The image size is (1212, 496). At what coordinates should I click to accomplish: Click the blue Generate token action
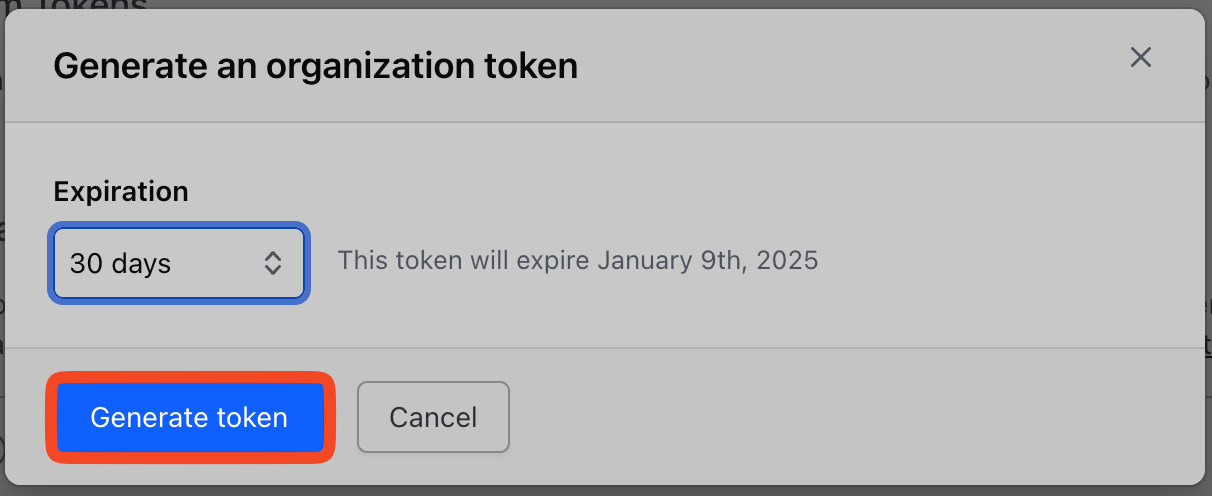pos(189,417)
